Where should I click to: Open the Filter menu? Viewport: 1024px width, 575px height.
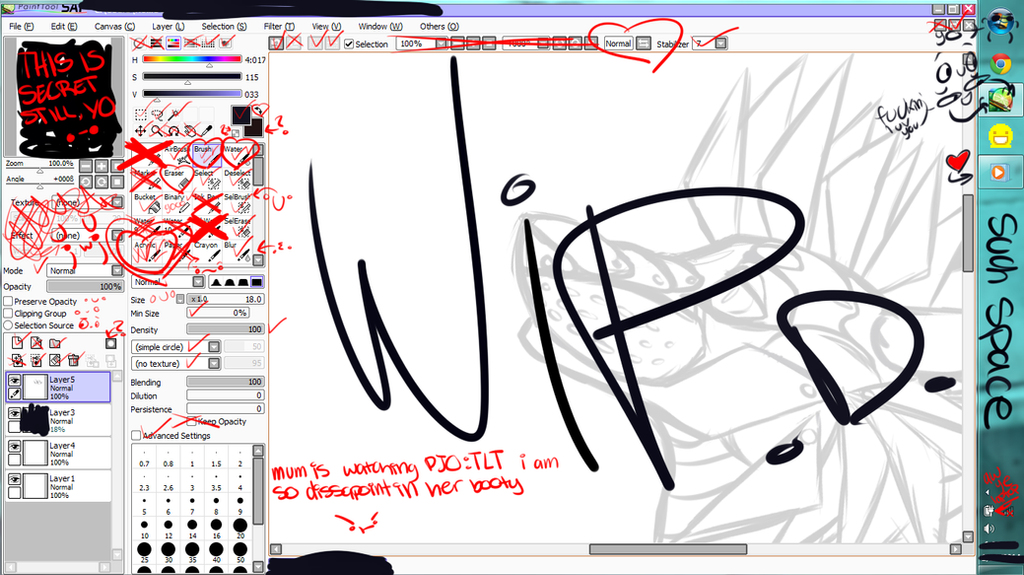(279, 26)
